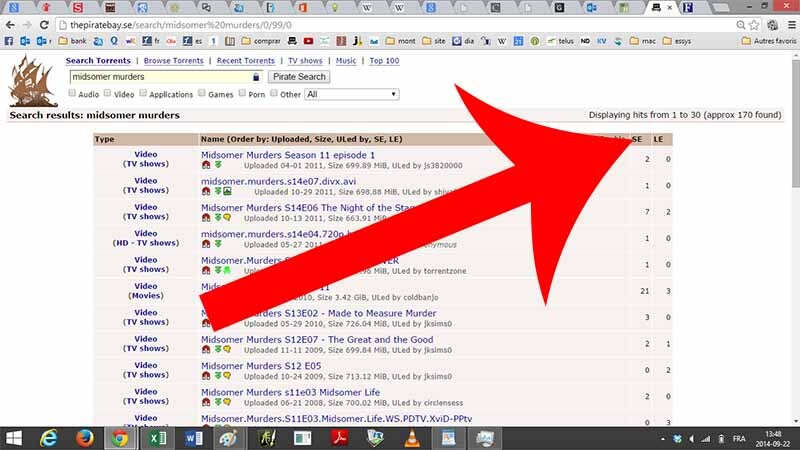This screenshot has height=450, width=800.
Task: Open the Facebook bookmark icon
Action: [x=9, y=41]
